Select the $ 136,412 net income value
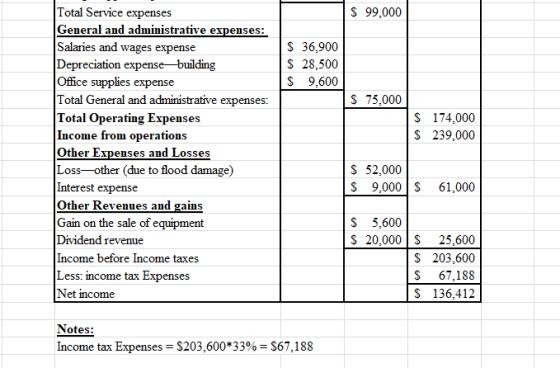The width and height of the screenshot is (560, 368). 444,294
